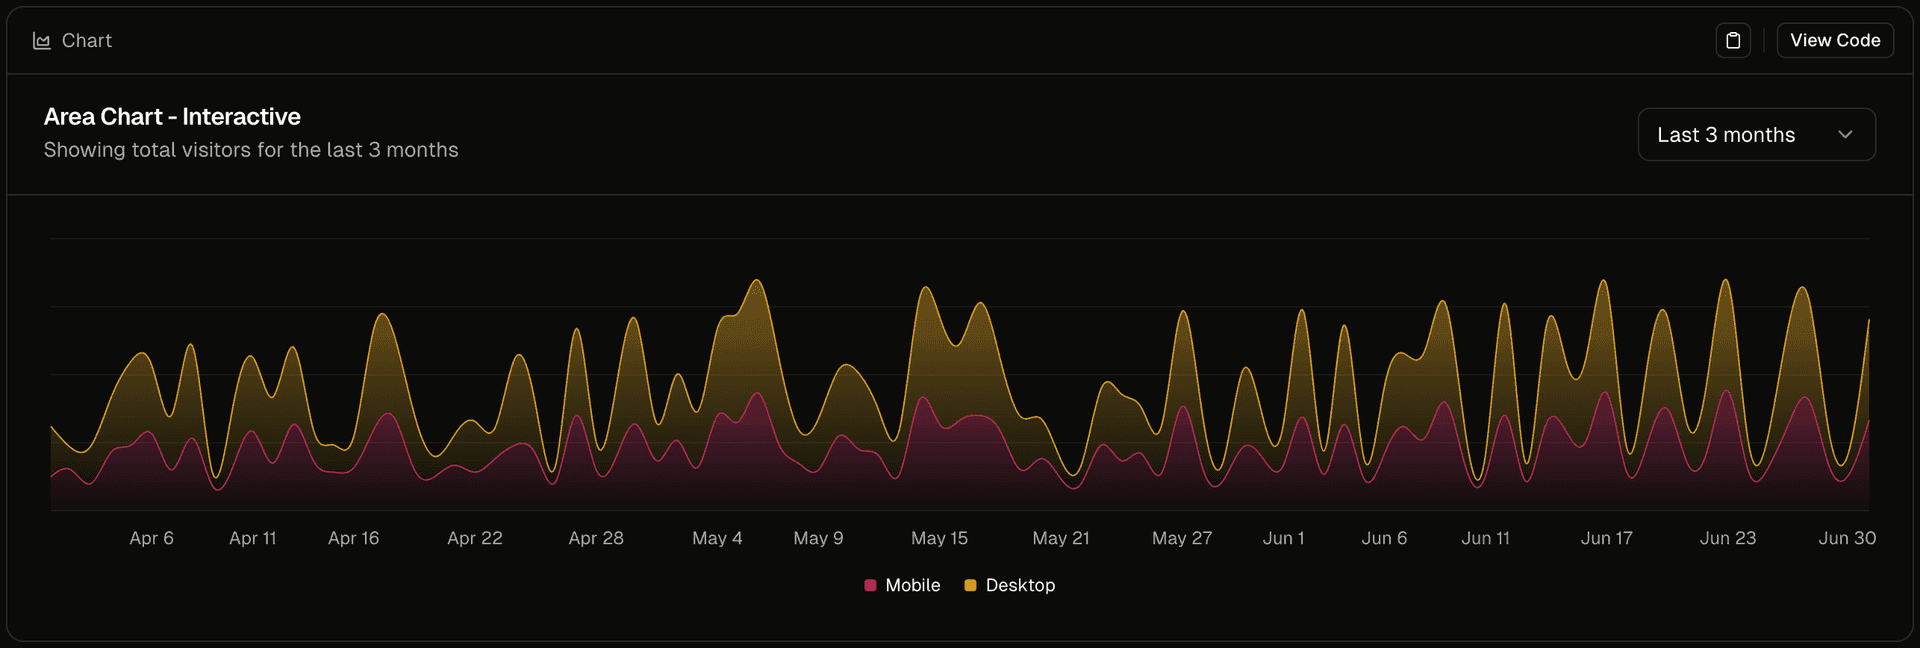Click the Area Chart - Interactive title
Screen dimensions: 1920x648
[172, 117]
